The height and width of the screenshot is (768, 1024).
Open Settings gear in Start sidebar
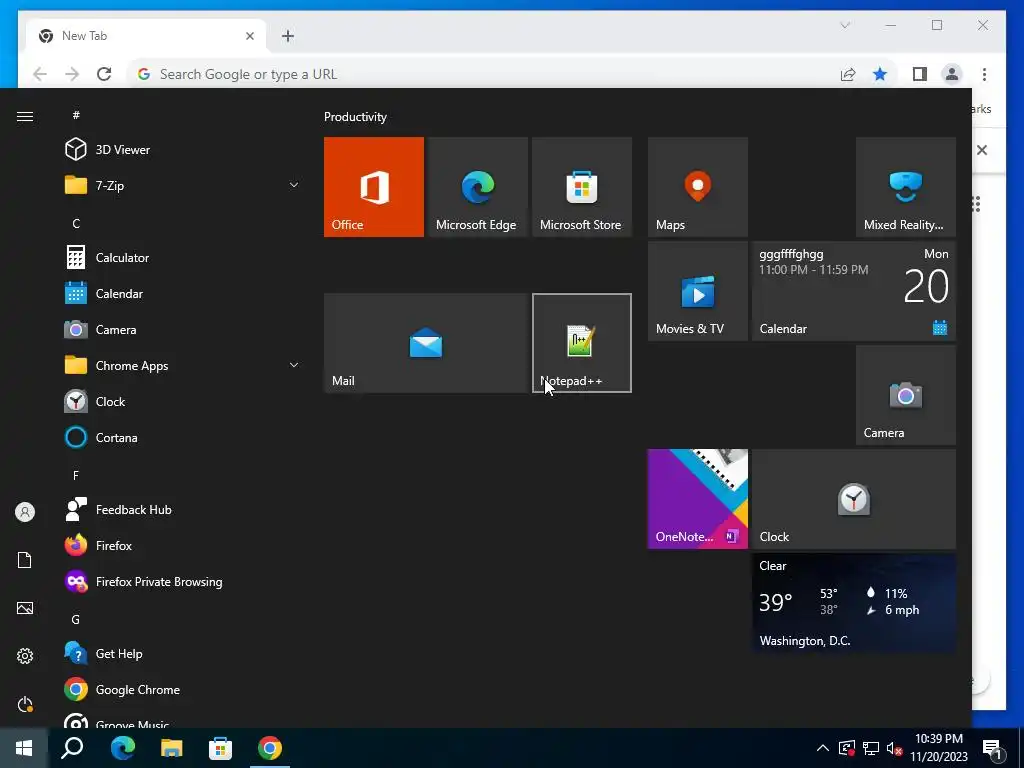[x=25, y=656]
